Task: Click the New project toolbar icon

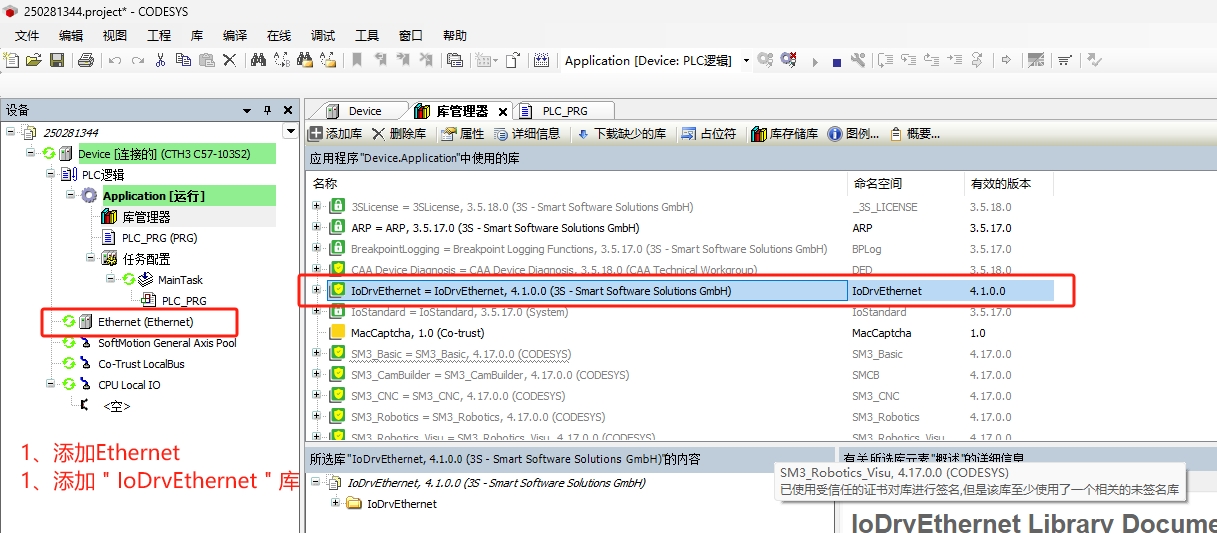Action: coord(12,61)
